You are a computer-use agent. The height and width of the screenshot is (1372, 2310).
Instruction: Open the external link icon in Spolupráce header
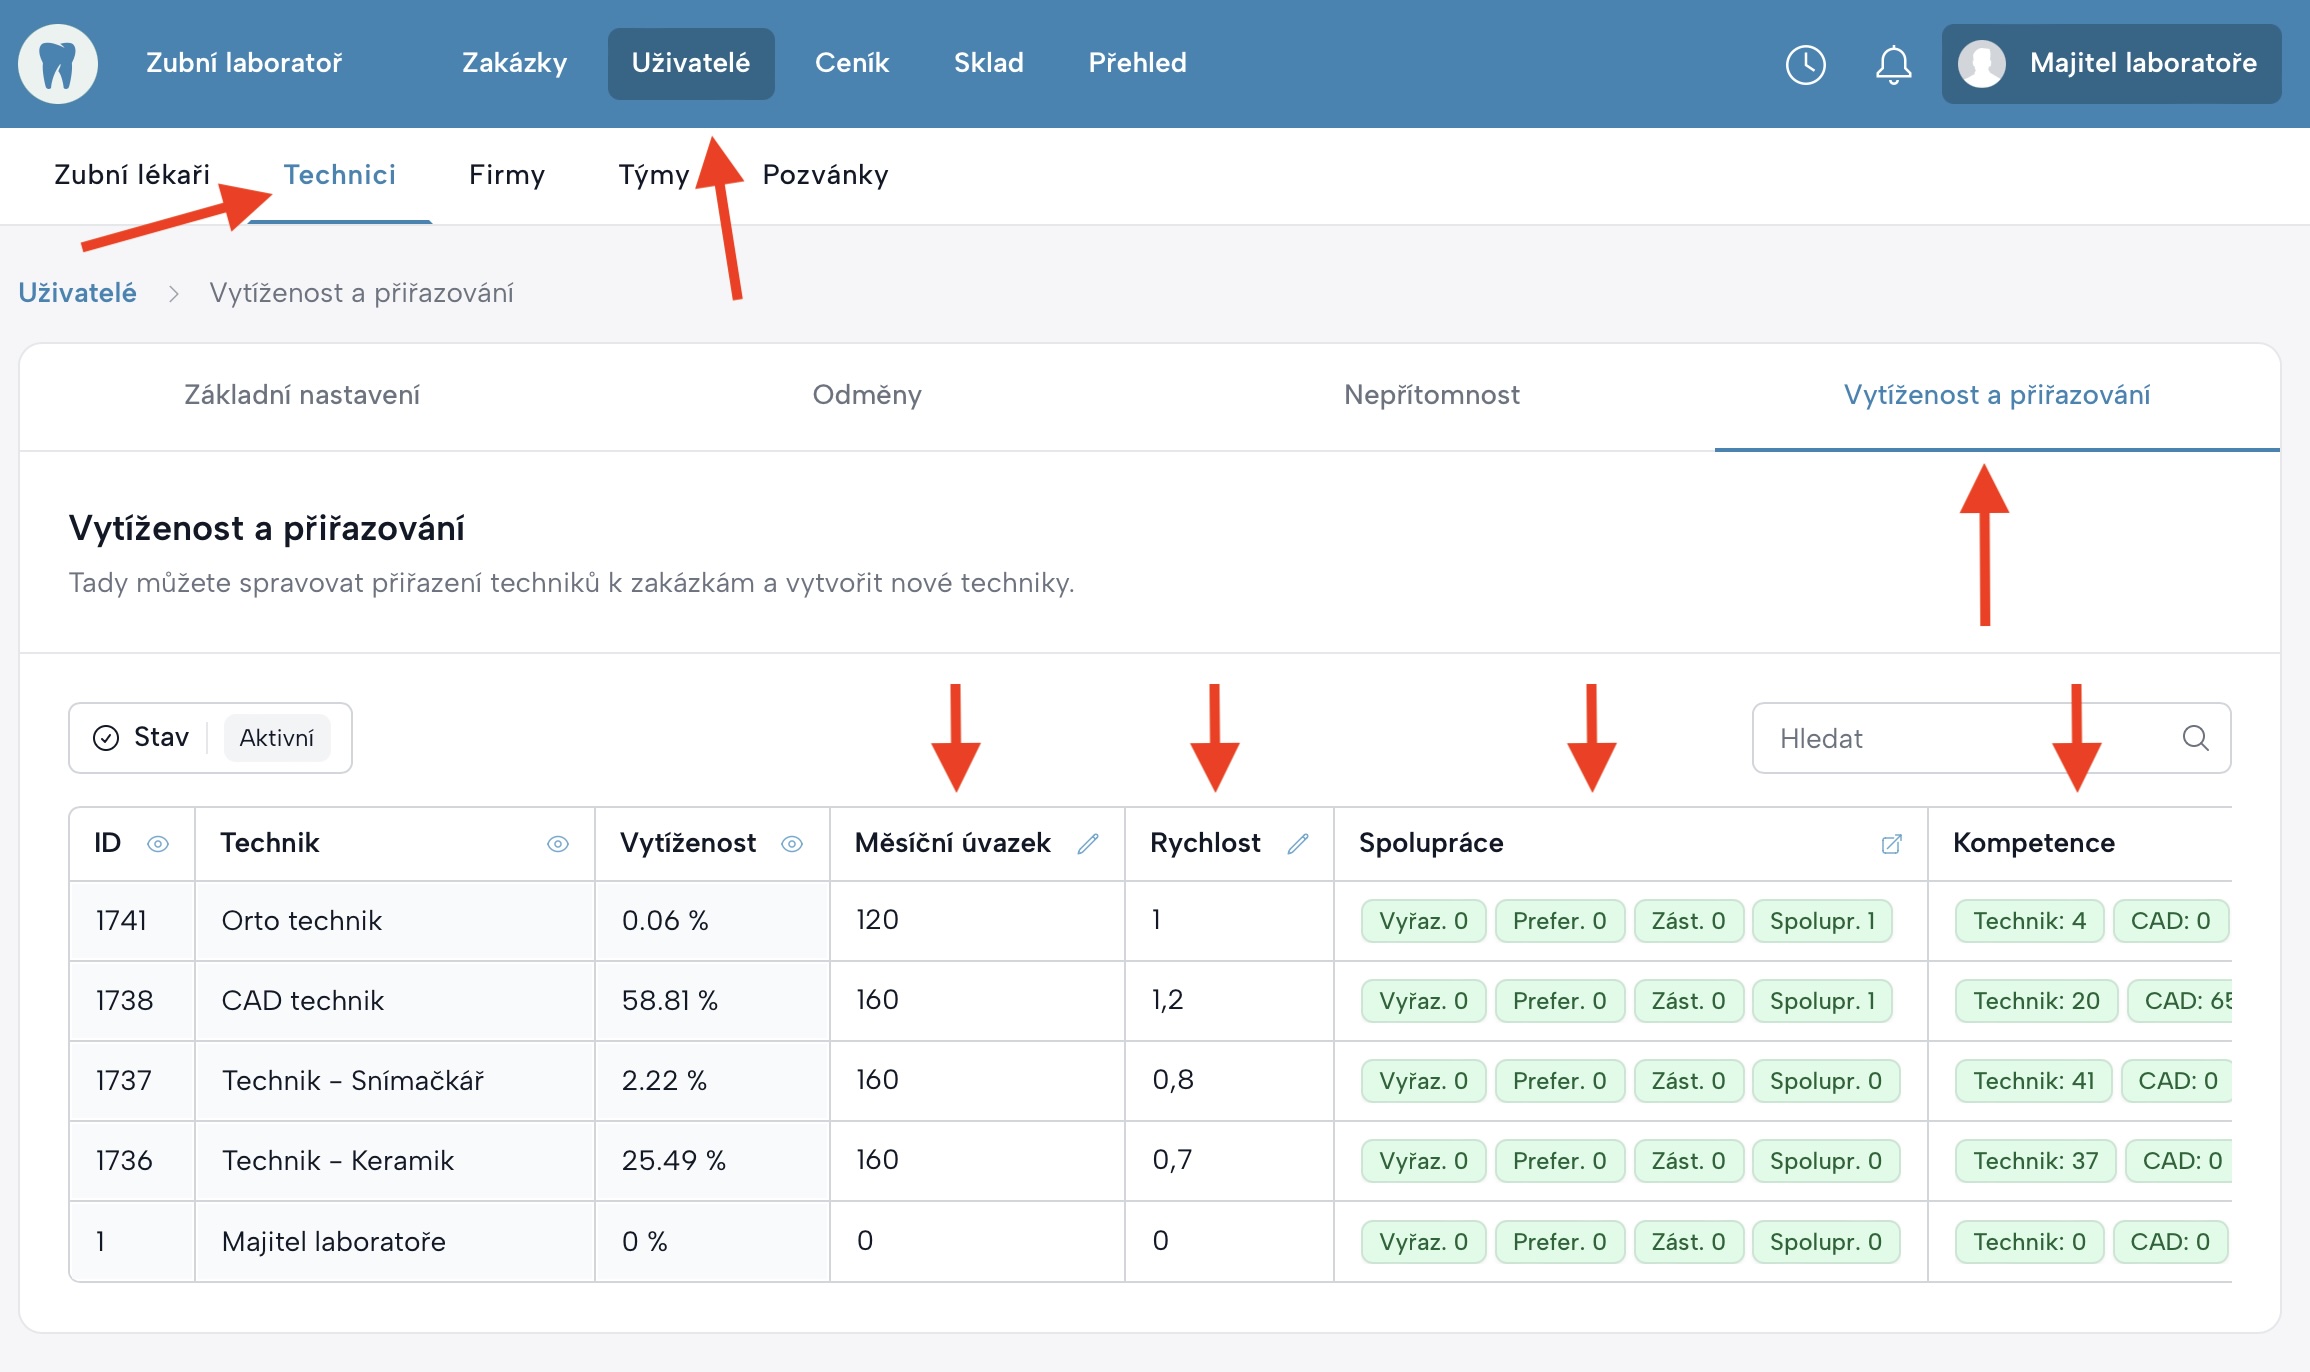[x=1891, y=844]
